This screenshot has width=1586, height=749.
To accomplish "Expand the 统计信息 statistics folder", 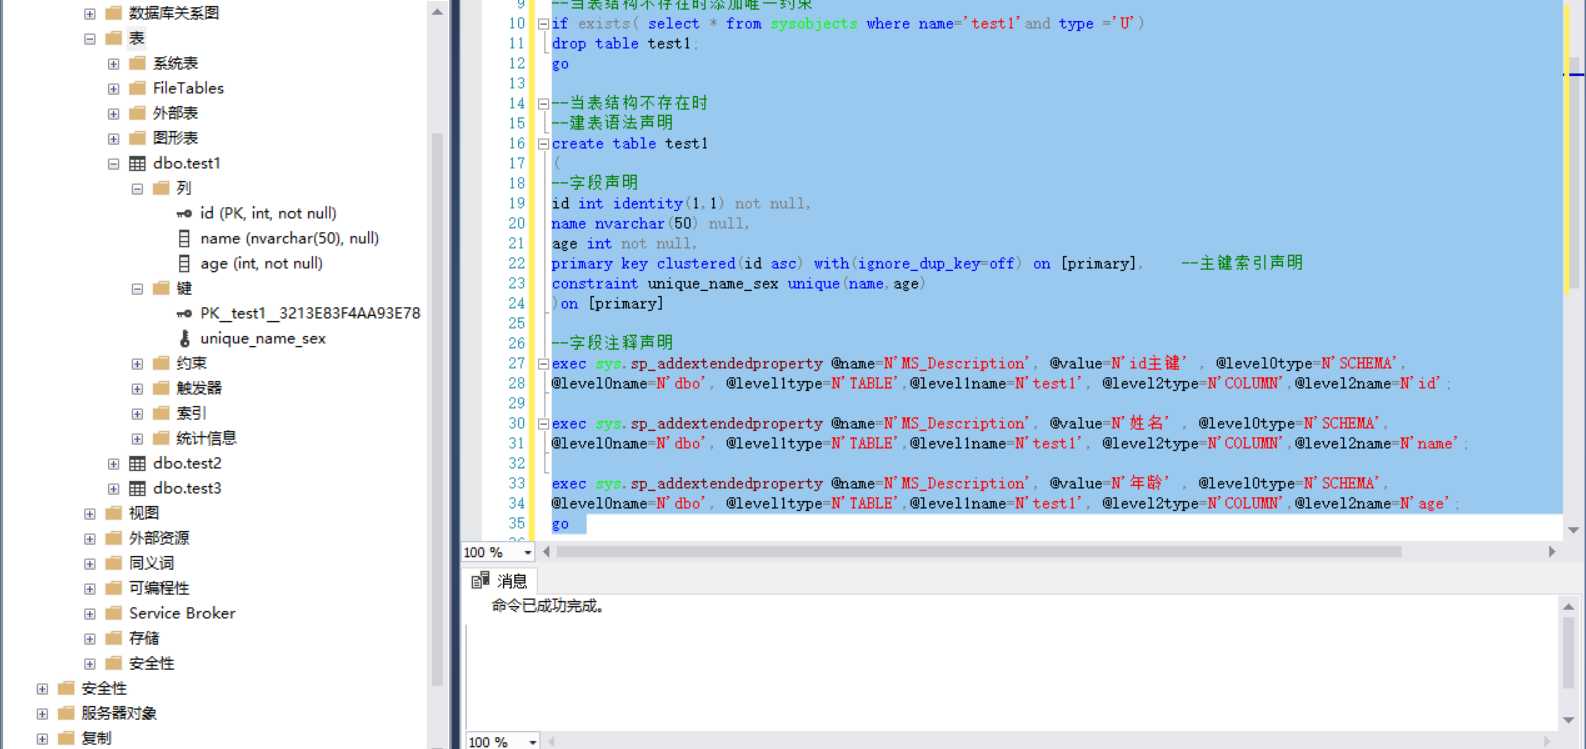I will 138,438.
